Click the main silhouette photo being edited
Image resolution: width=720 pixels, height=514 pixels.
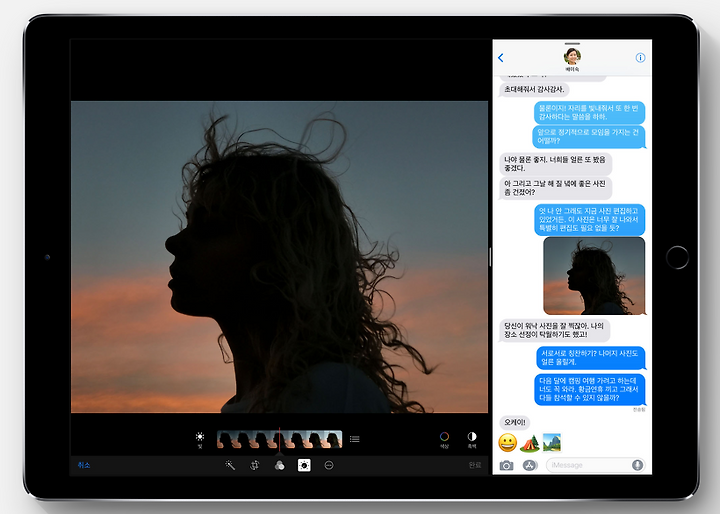click(x=279, y=257)
